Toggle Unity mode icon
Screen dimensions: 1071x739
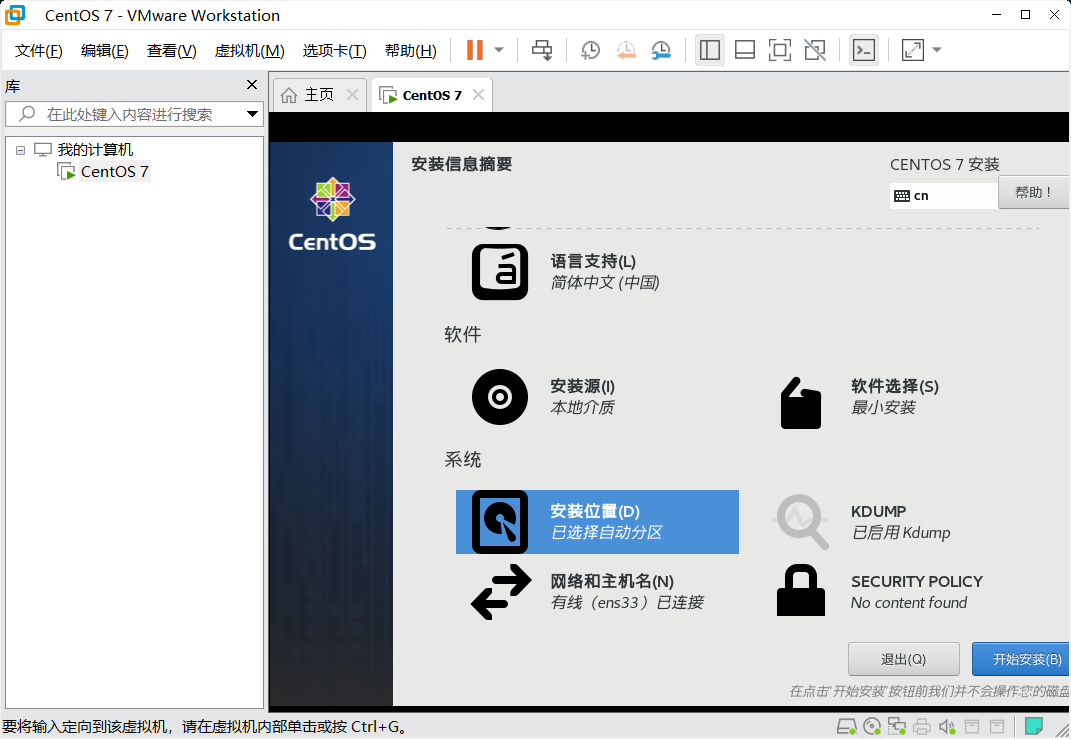tap(815, 50)
